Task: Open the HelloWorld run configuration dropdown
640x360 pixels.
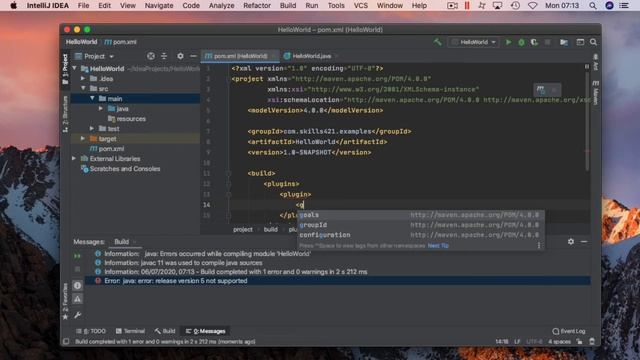Action: (x=473, y=42)
